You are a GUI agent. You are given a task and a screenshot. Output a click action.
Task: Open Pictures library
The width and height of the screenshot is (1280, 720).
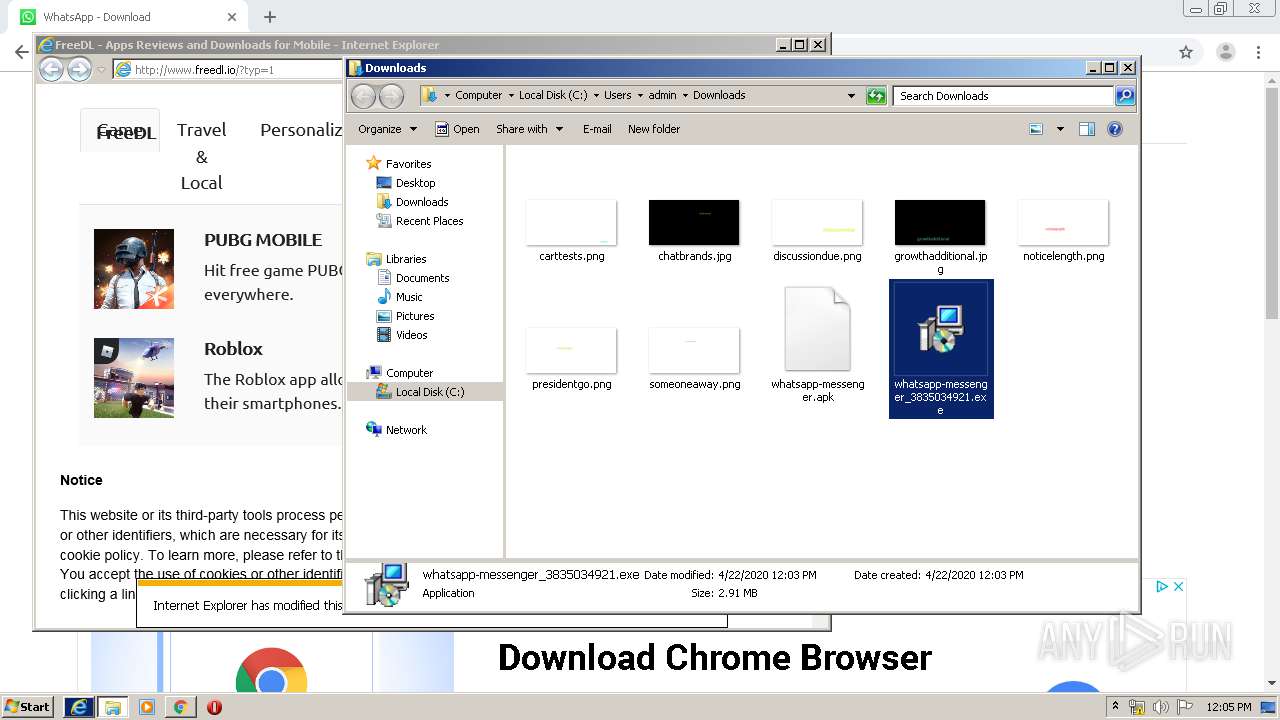point(415,316)
